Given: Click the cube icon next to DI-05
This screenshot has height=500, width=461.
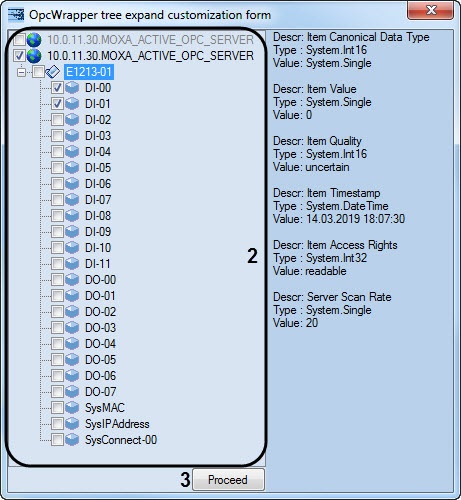Looking at the screenshot, I should coord(72,168).
